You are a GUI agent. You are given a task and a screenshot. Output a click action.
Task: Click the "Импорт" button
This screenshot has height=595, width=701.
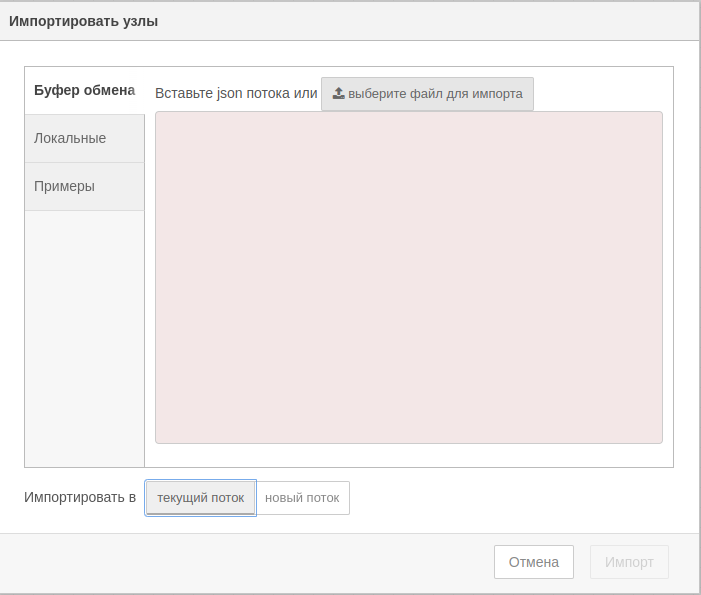pos(629,562)
